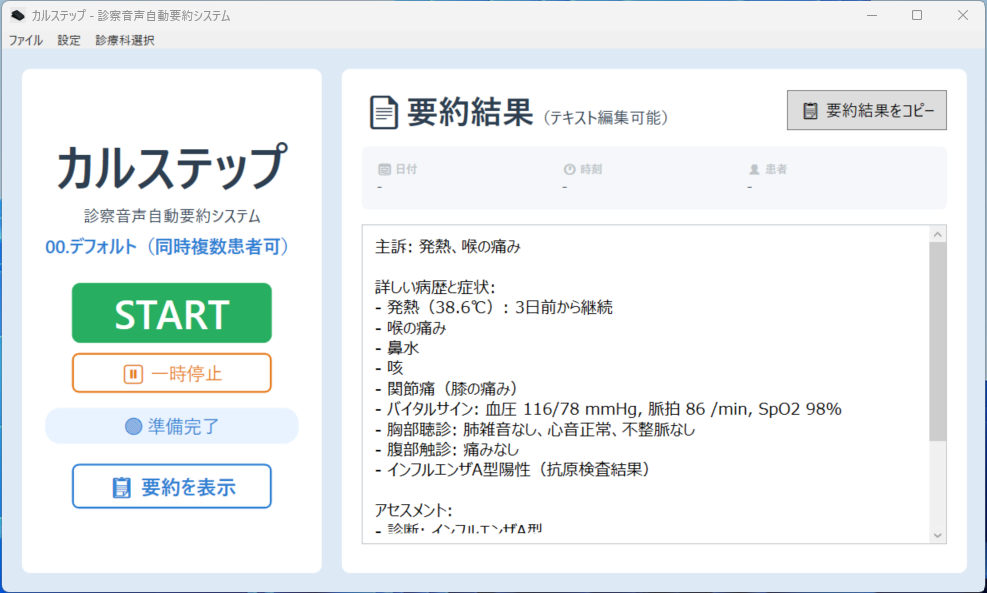Click the clock icon next to 時刻
This screenshot has height=593, width=987.
[x=570, y=169]
